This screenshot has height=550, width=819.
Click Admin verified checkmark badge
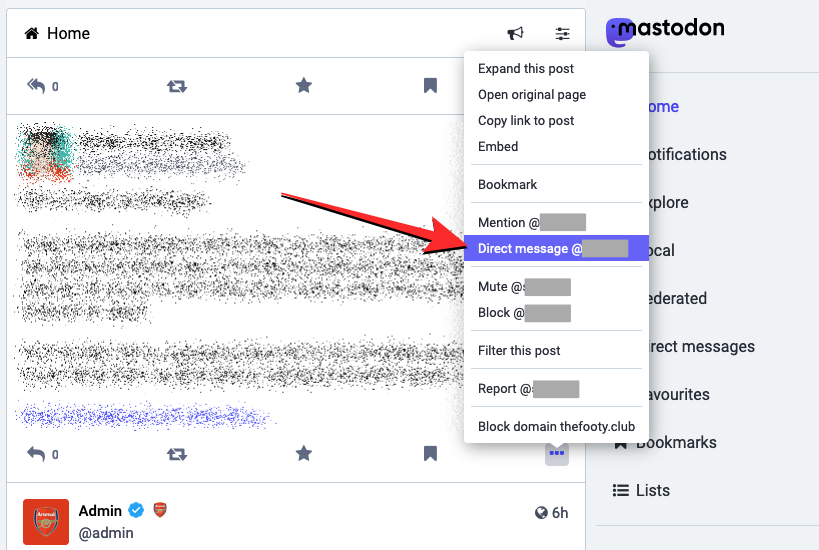pos(136,510)
